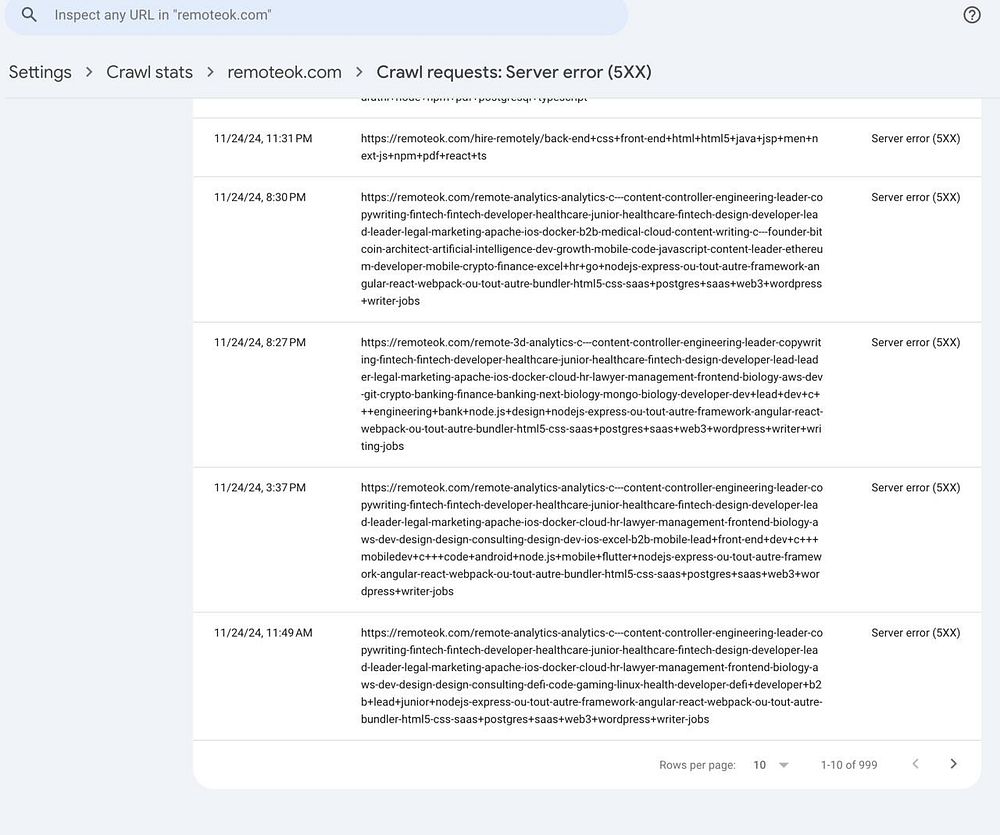The width and height of the screenshot is (1000, 835).
Task: Go to previous page arrow
Action: pos(915,764)
